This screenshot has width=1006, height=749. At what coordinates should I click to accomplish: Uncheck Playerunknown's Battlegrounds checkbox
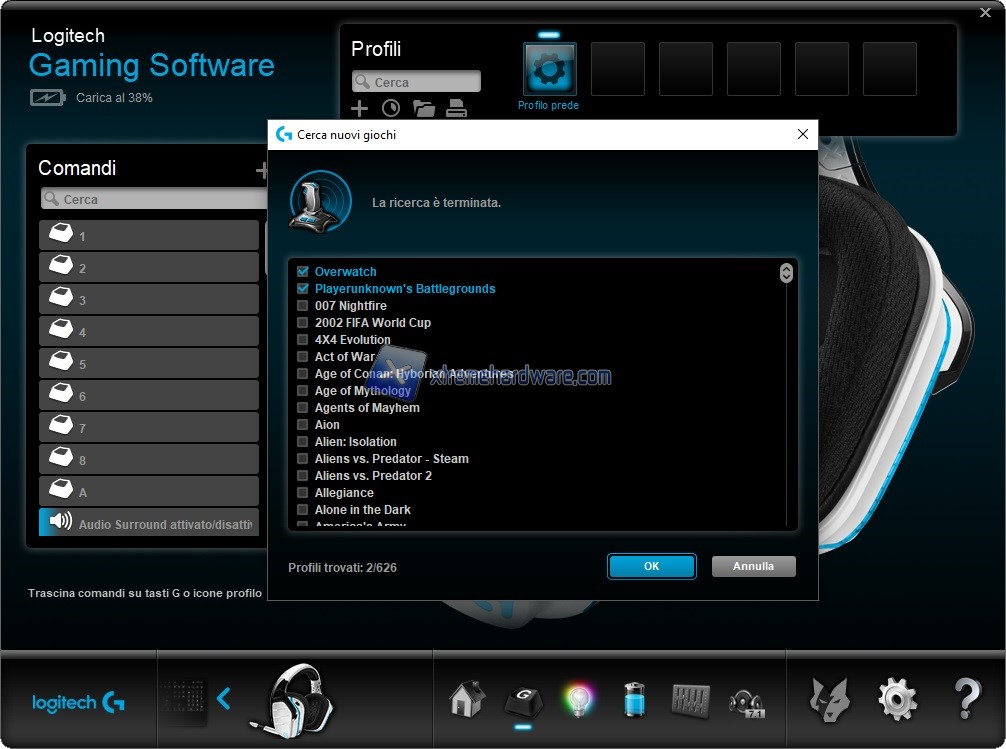[302, 289]
